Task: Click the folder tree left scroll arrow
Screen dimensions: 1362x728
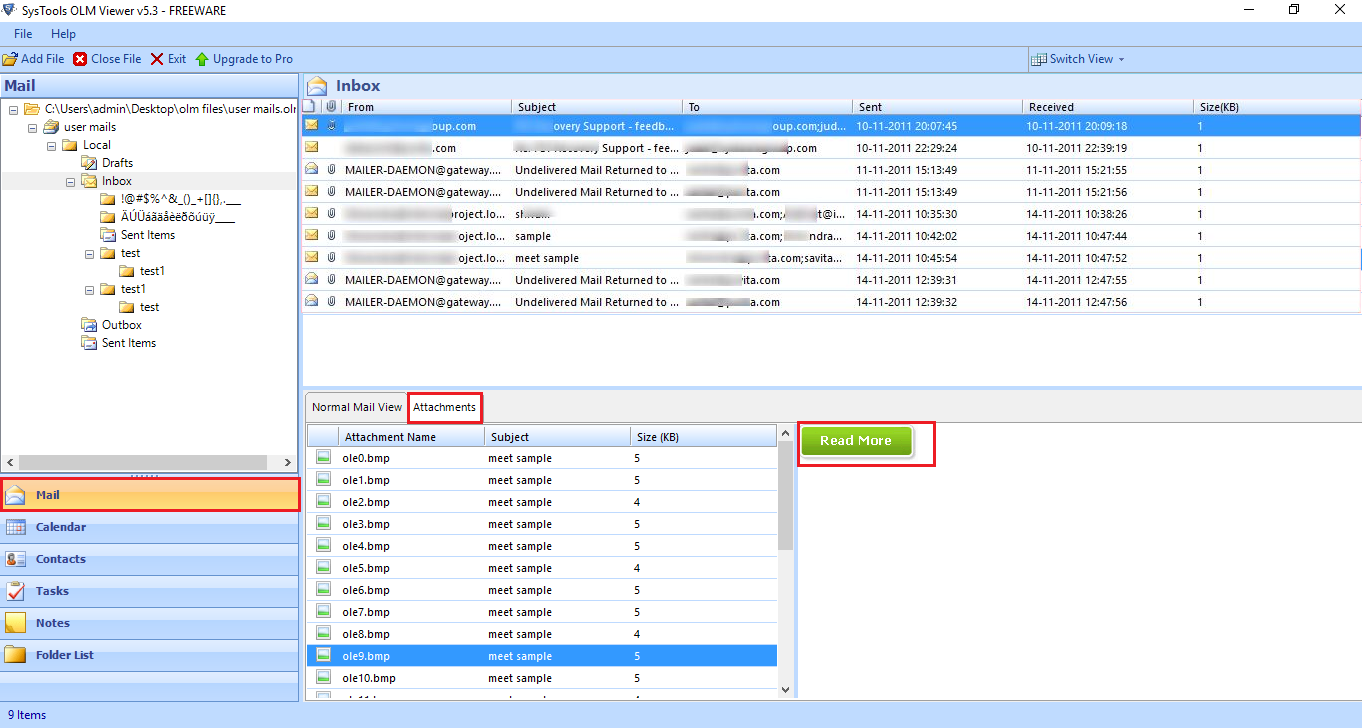Action: coord(10,463)
